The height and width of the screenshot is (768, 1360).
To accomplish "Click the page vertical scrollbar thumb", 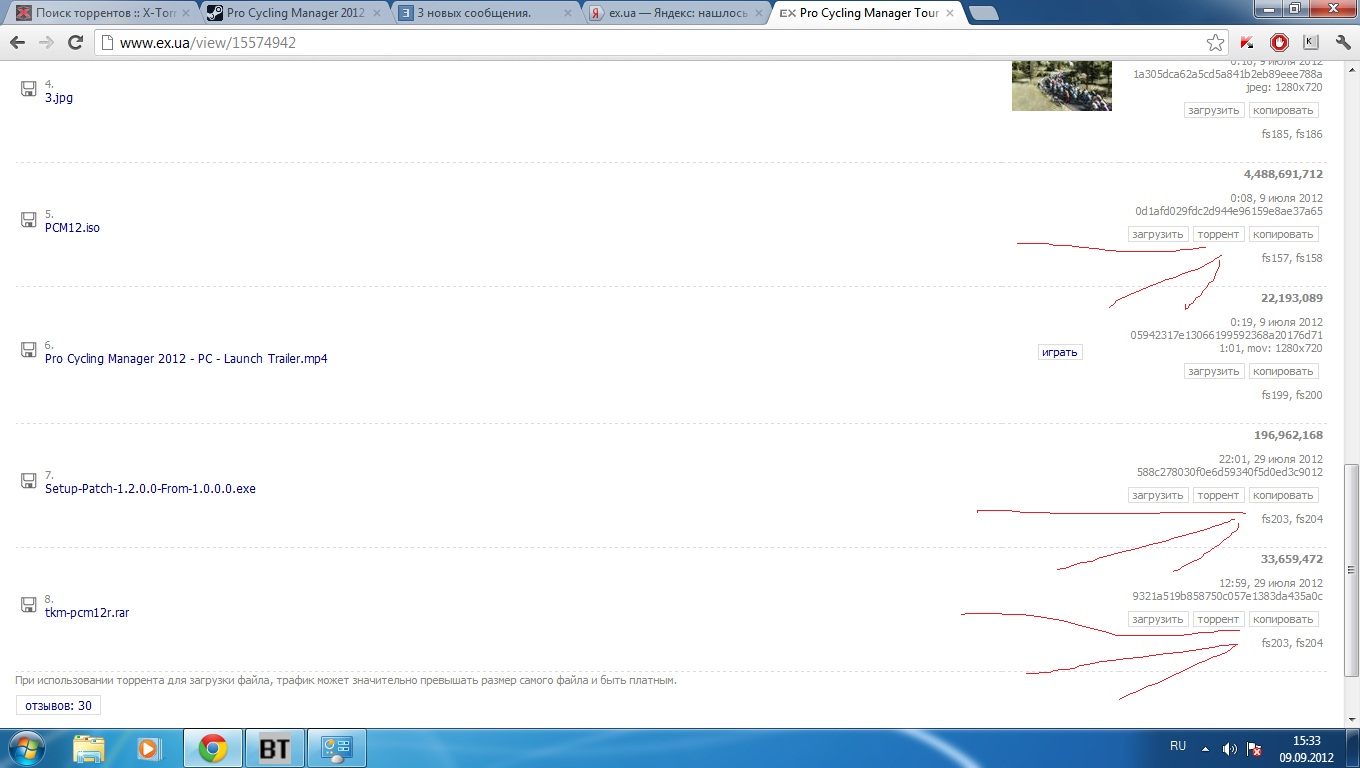I will (1351, 570).
